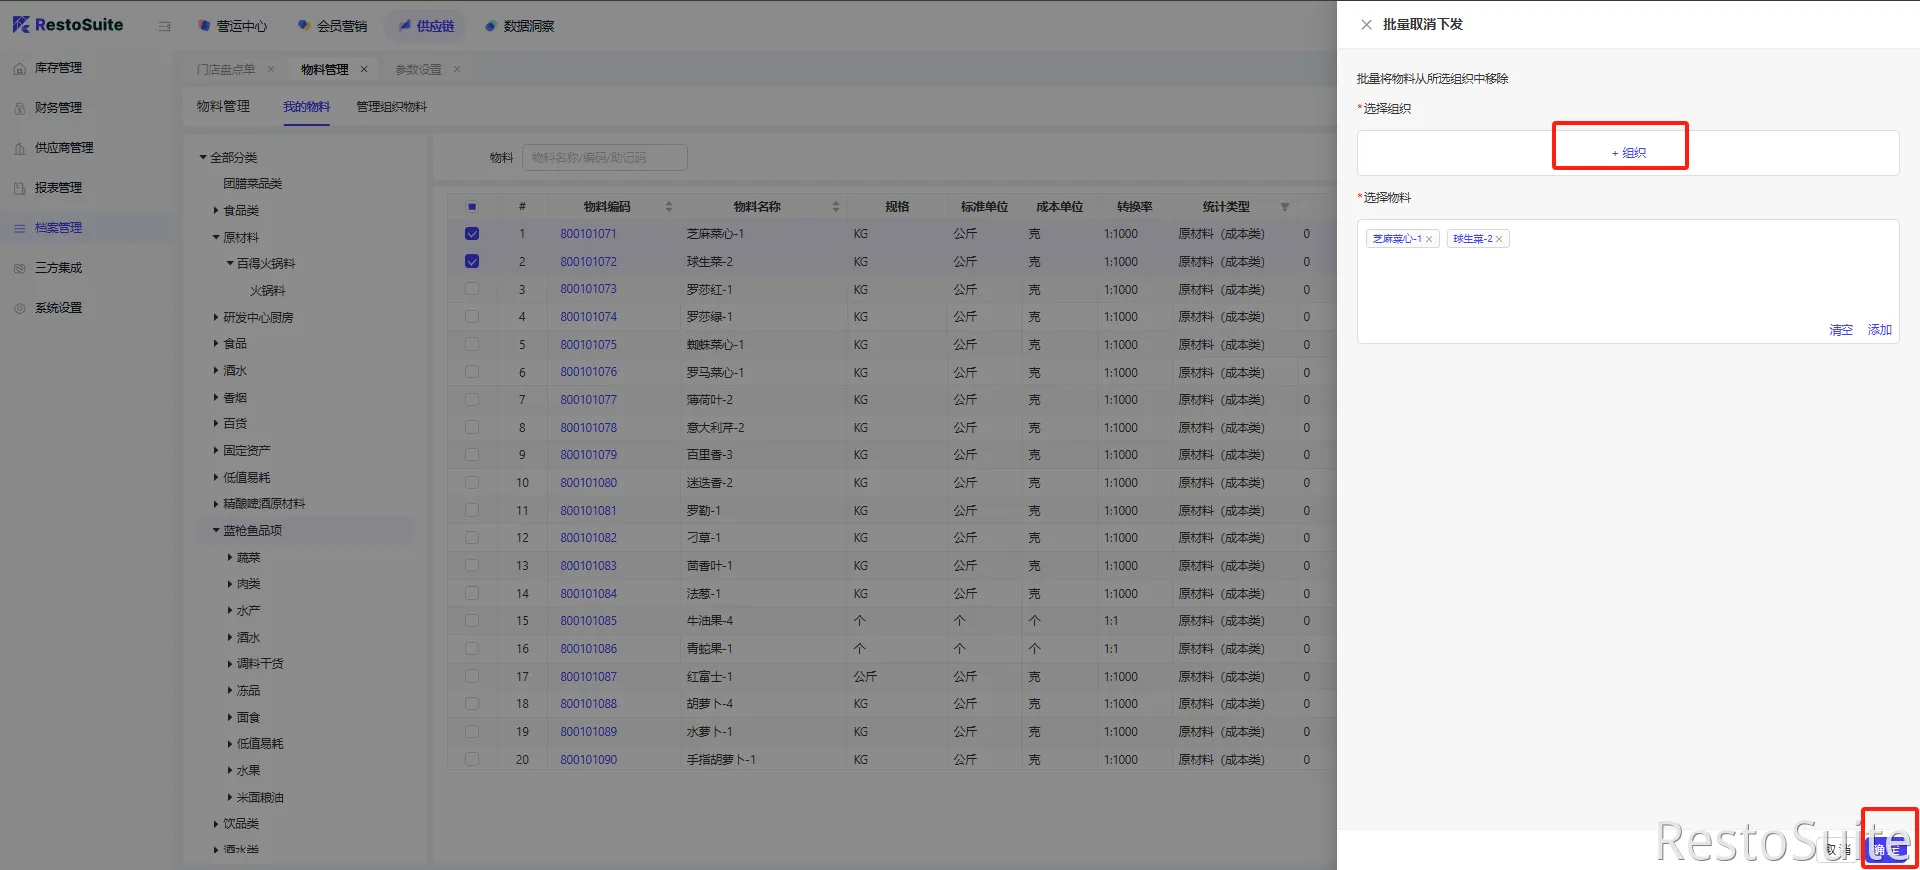Click 添加 to add materials
Screen dimensions: 1920x870
(x=1880, y=330)
